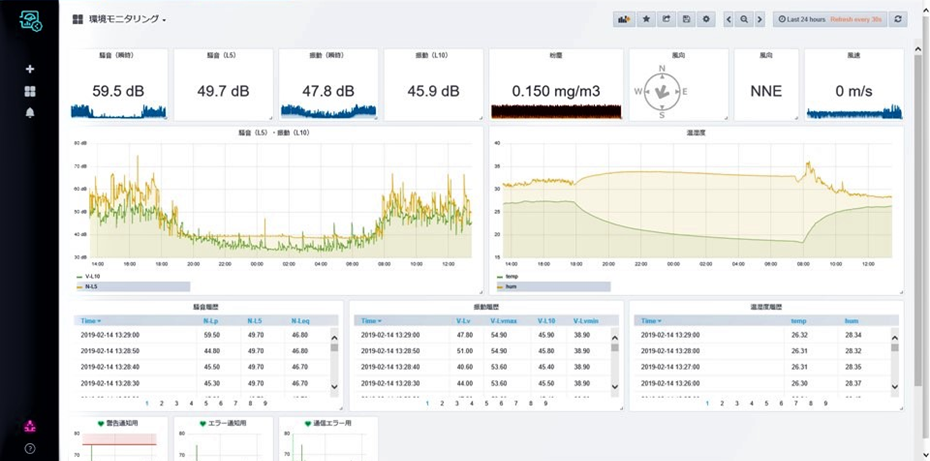Go to page 2 of 騒音履歴 table
The image size is (930, 461).
[x=160, y=403]
